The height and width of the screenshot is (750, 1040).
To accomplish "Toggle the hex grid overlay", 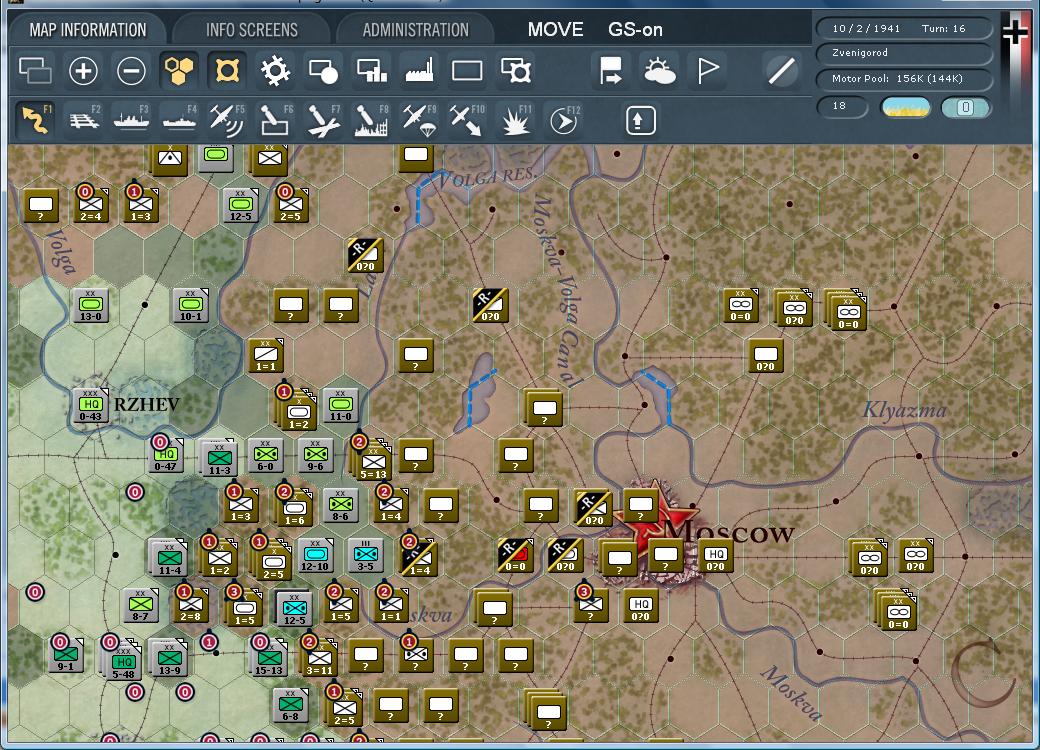I will (x=179, y=71).
